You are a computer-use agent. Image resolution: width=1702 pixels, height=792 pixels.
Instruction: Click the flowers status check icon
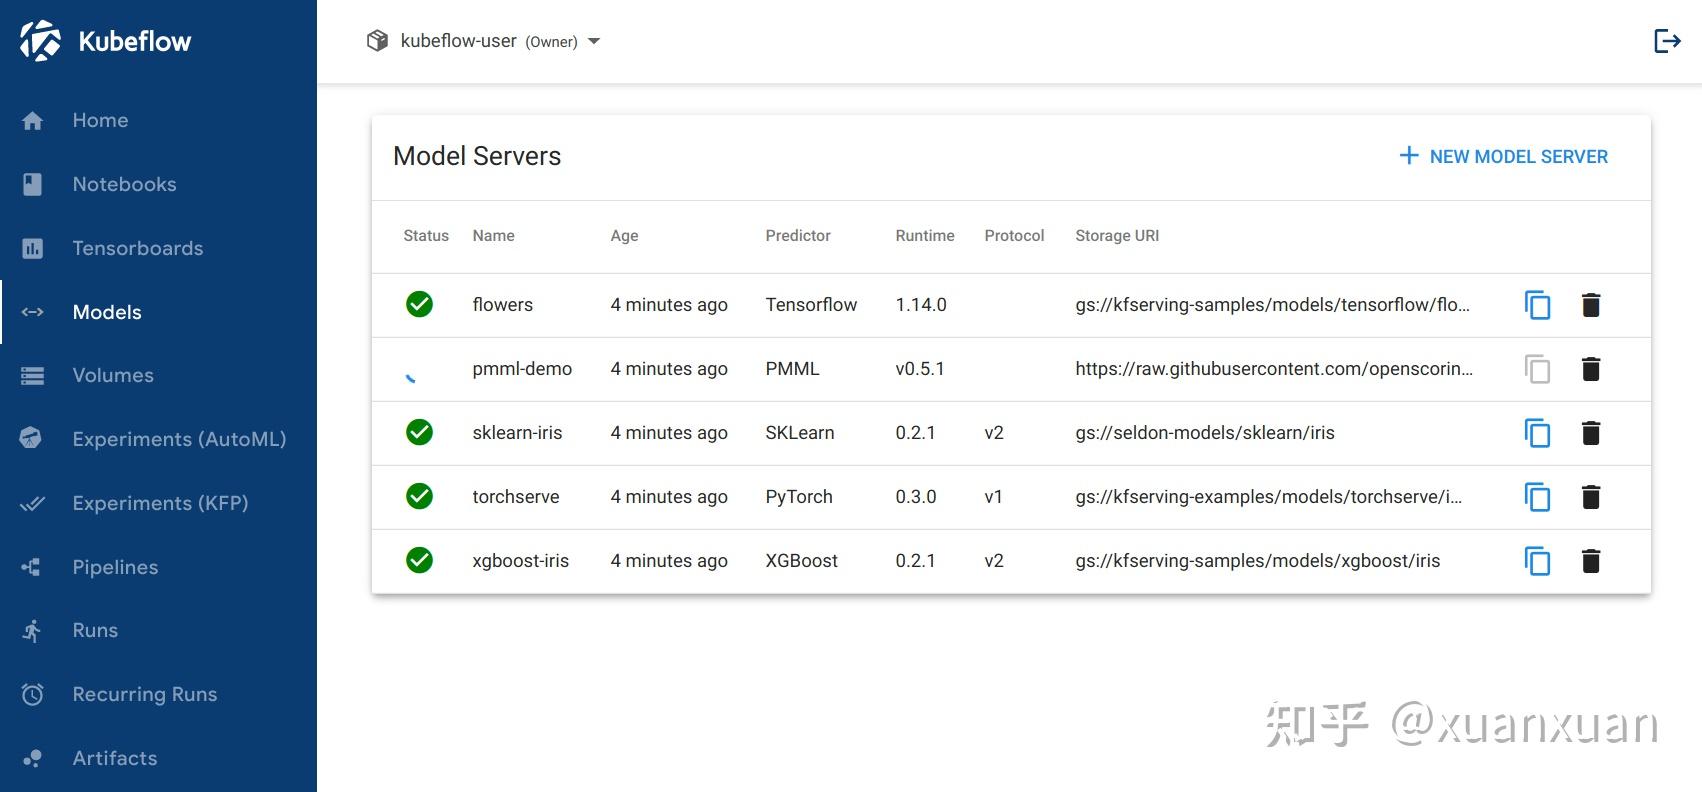pyautogui.click(x=420, y=304)
